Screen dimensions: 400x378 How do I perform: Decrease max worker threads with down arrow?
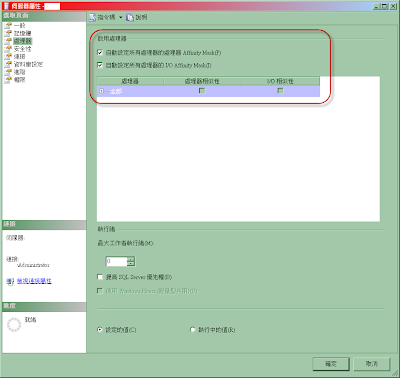click(x=131, y=264)
